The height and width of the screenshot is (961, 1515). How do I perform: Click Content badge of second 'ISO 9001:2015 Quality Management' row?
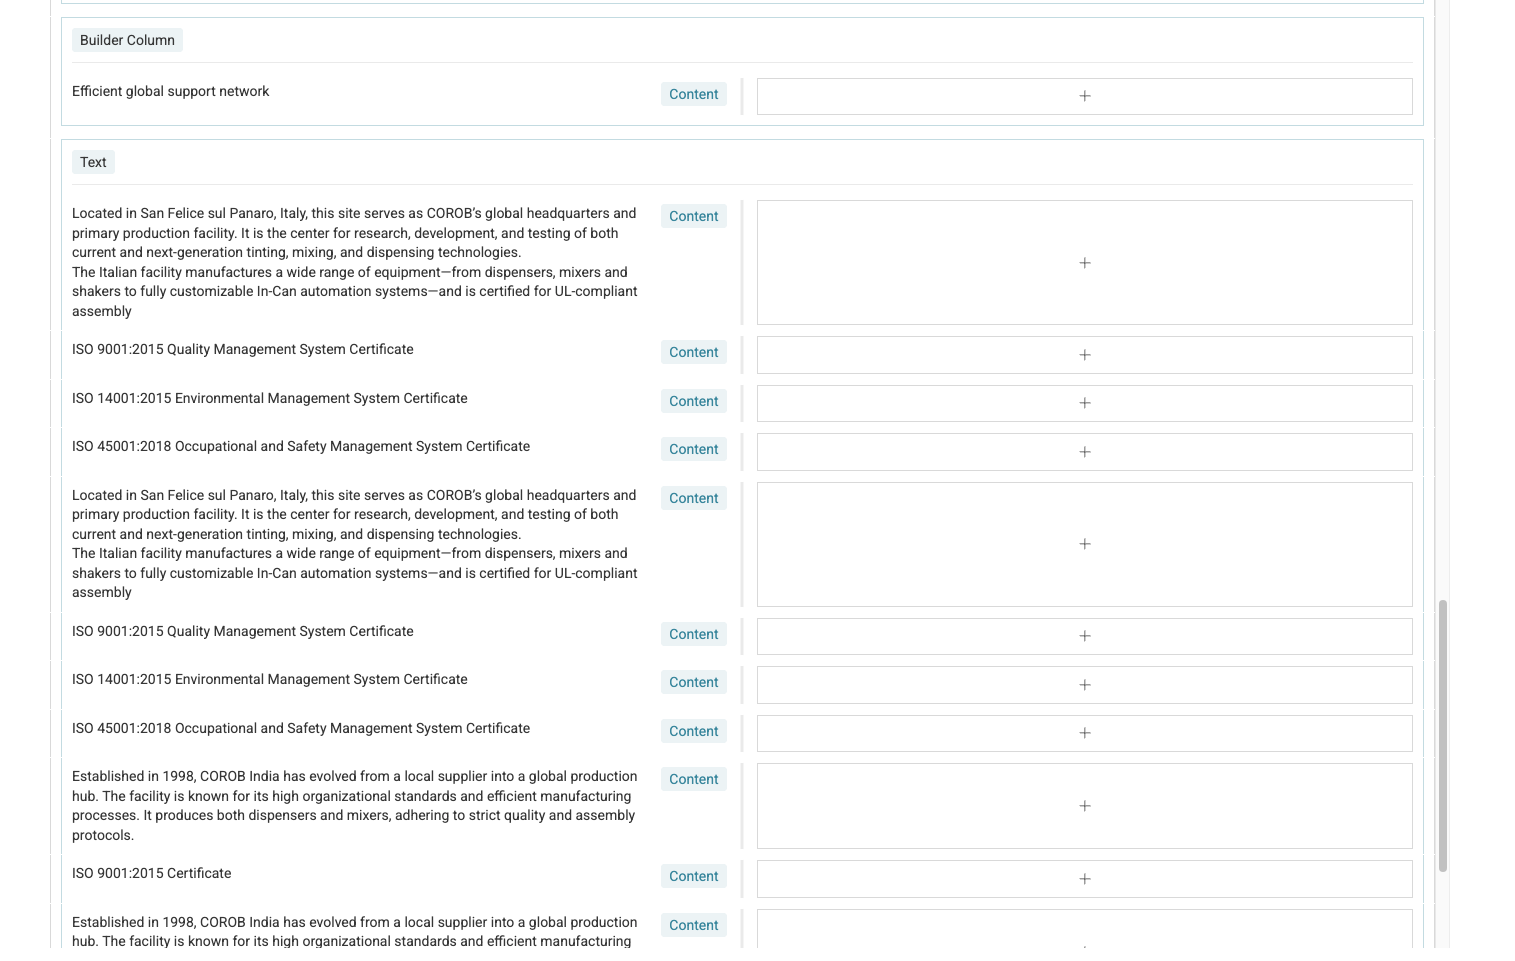693,634
